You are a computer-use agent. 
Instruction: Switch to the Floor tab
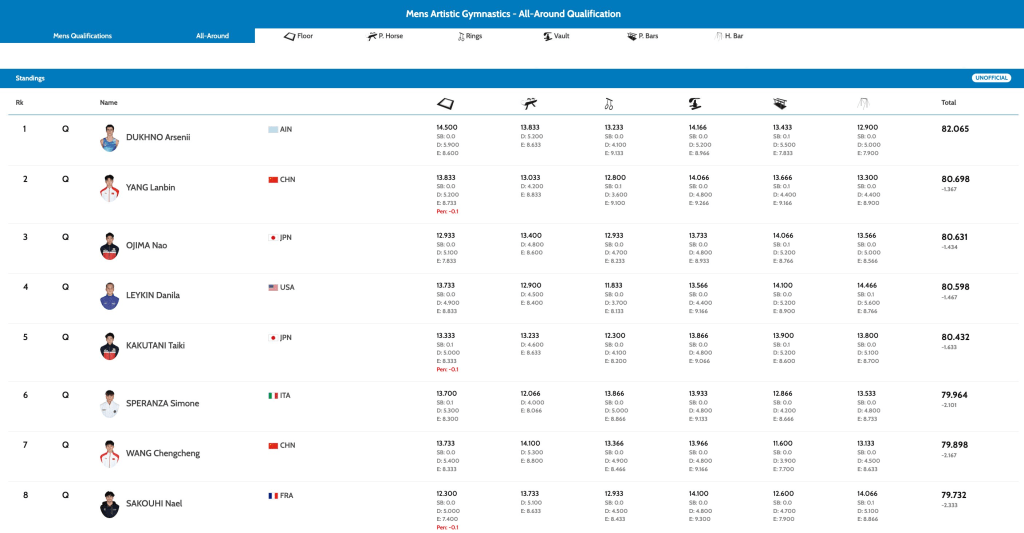pos(299,36)
